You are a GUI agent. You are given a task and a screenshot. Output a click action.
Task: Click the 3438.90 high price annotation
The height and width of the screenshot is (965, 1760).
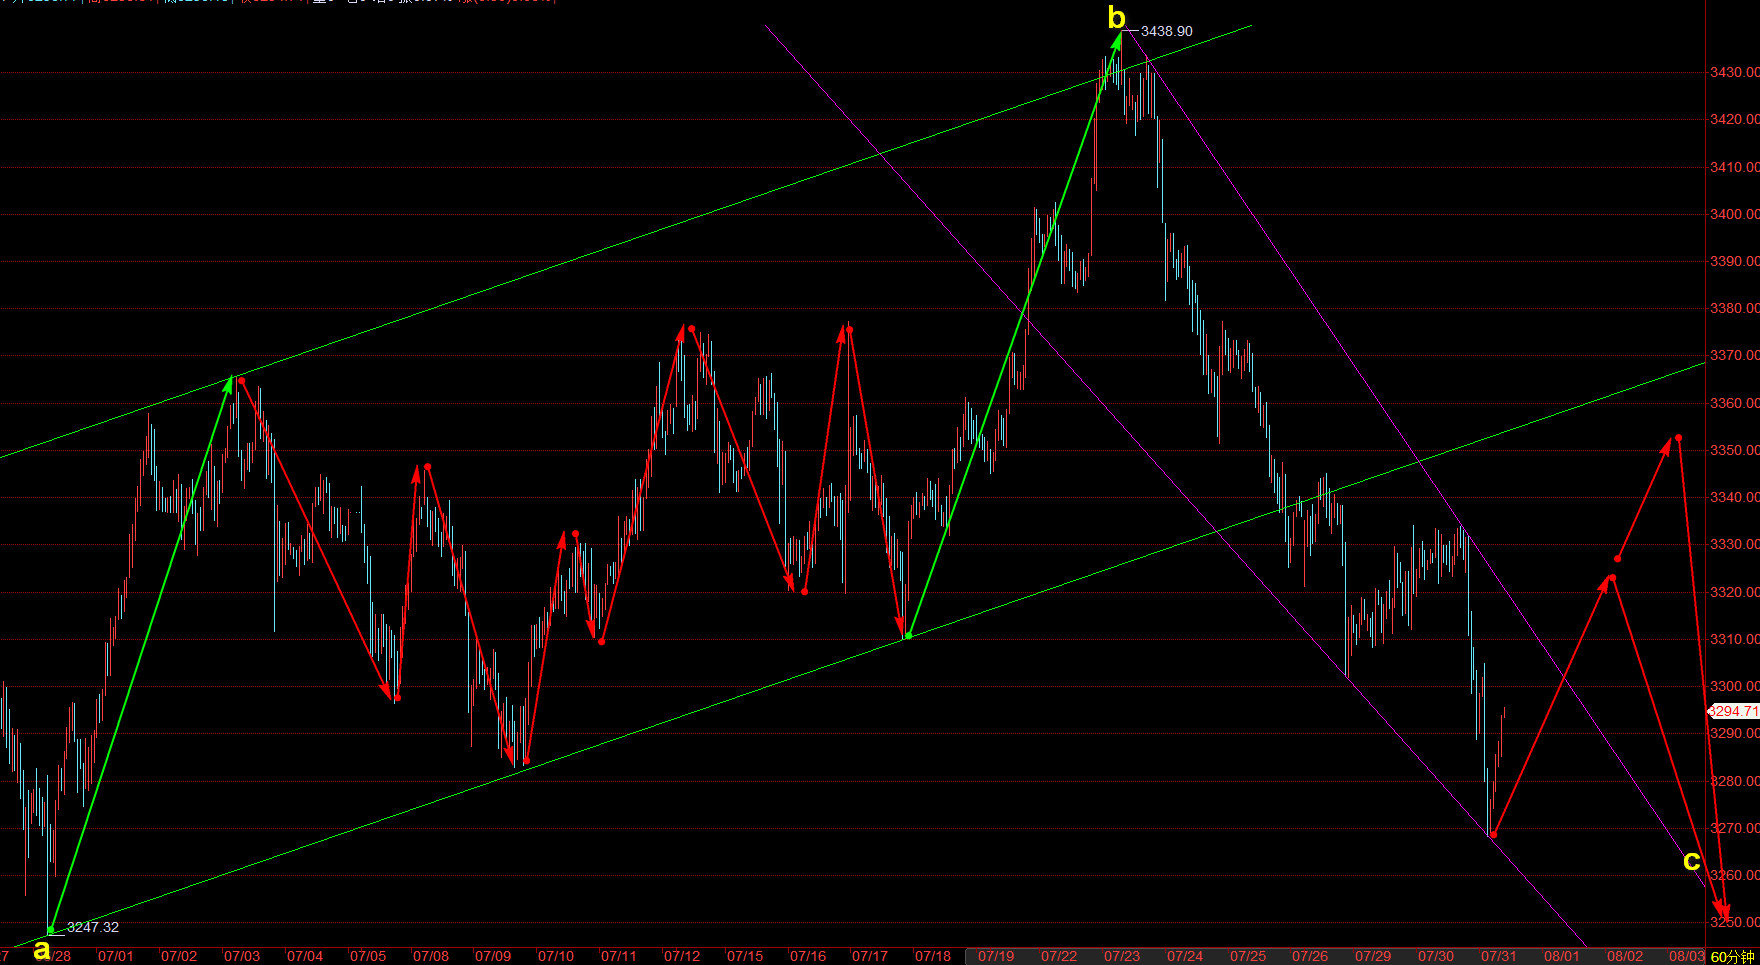tap(1166, 31)
